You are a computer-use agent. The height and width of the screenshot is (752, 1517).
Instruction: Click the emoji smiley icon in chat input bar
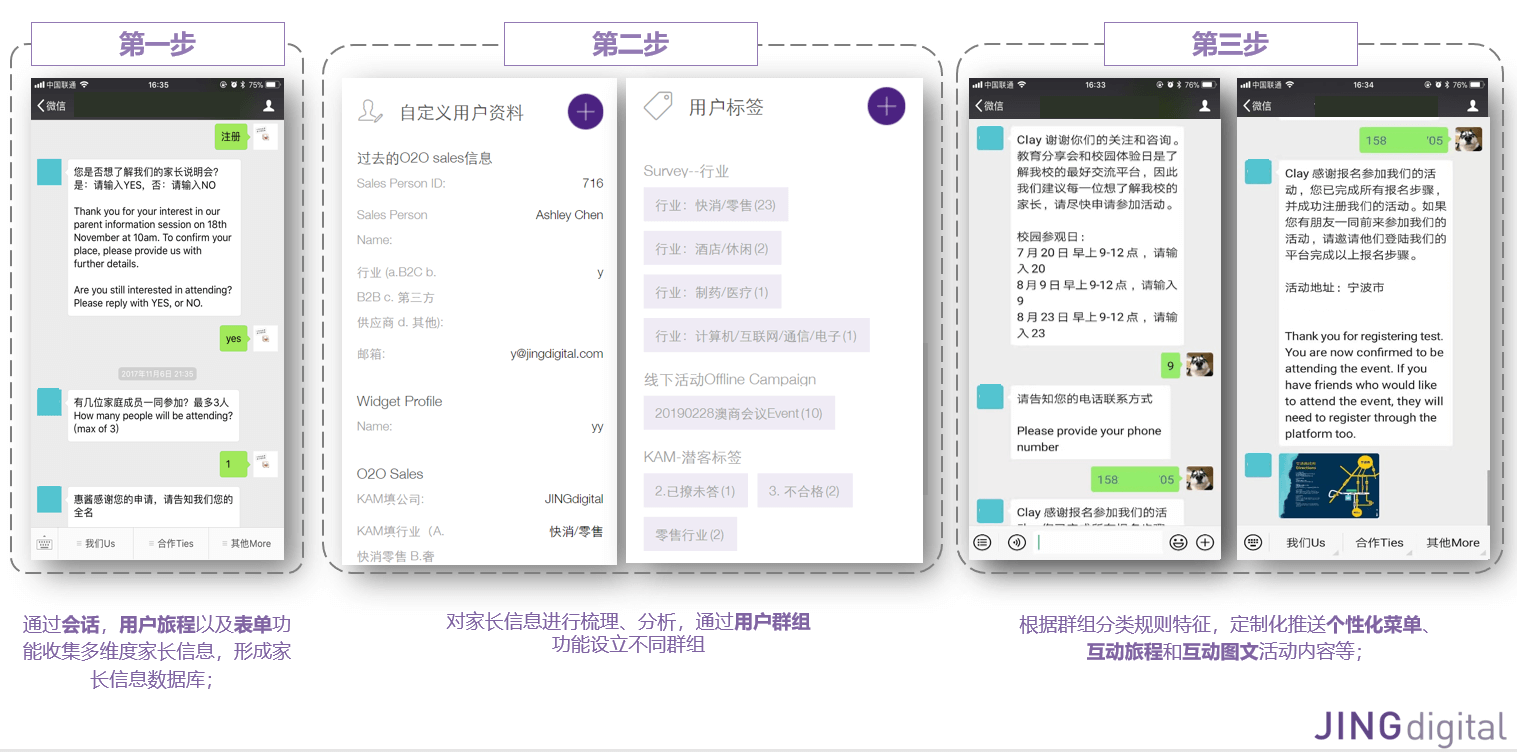[x=1178, y=542]
